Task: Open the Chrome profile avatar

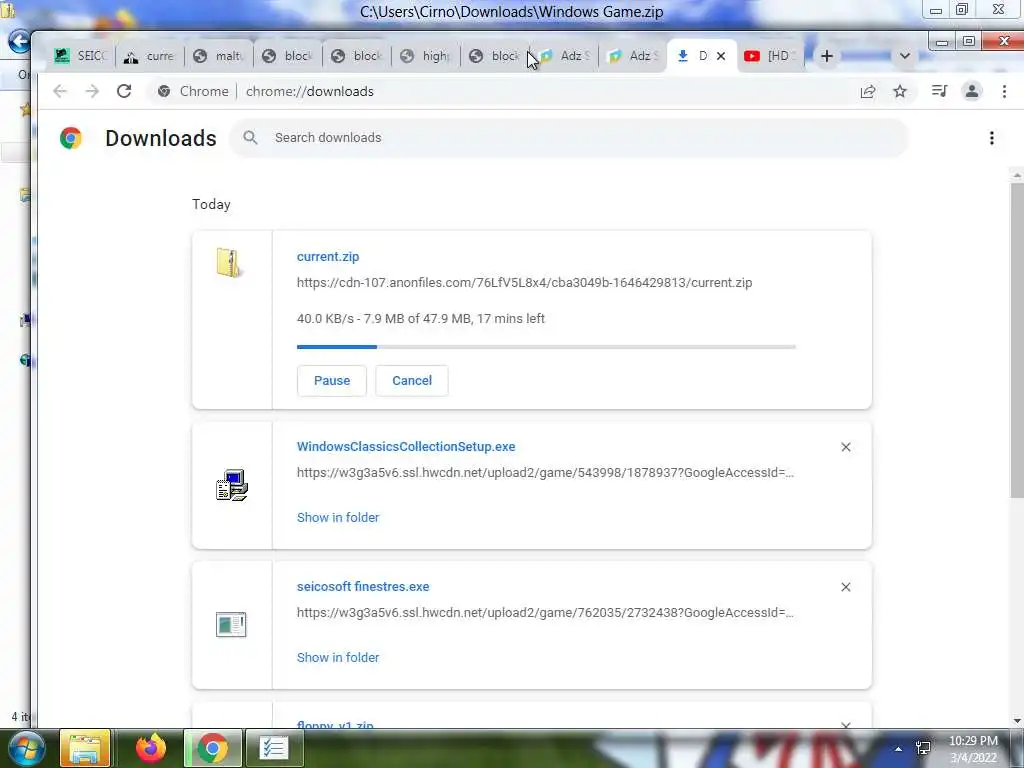Action: [x=972, y=91]
